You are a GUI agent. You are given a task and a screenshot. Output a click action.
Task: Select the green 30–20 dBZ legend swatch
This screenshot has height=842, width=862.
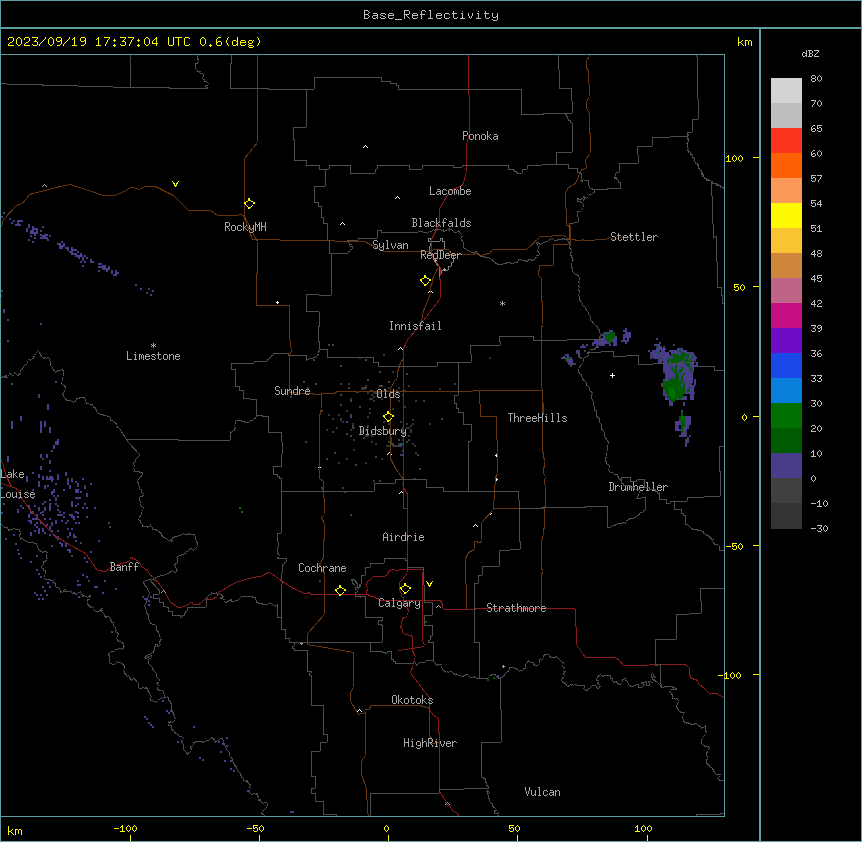(786, 416)
